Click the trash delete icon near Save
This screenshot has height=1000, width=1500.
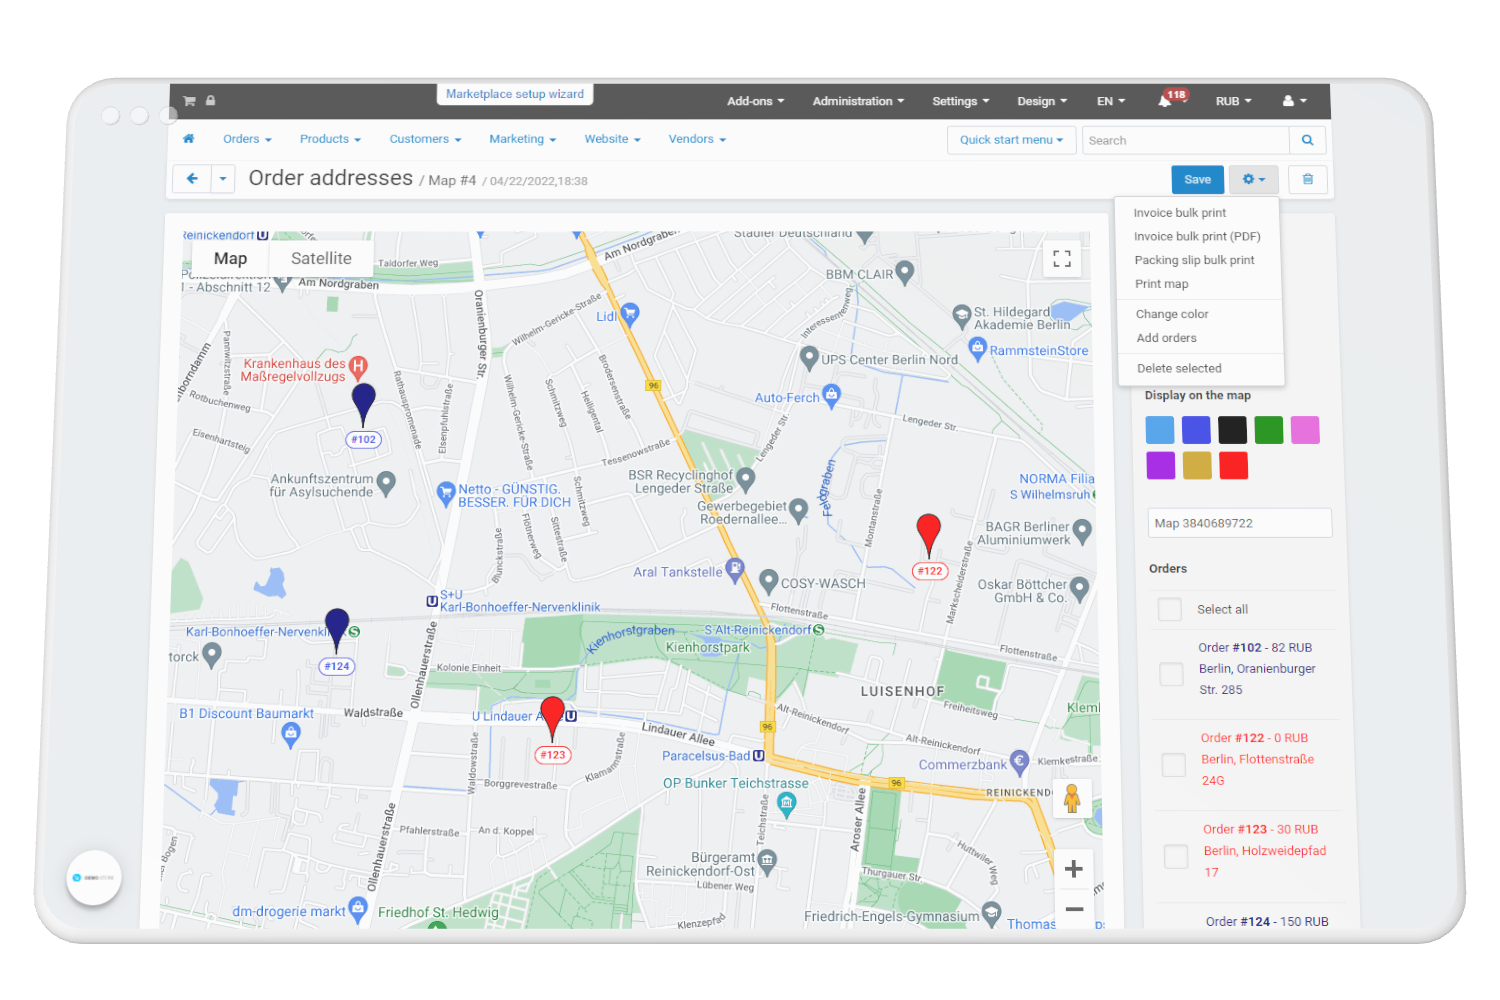tap(1307, 180)
